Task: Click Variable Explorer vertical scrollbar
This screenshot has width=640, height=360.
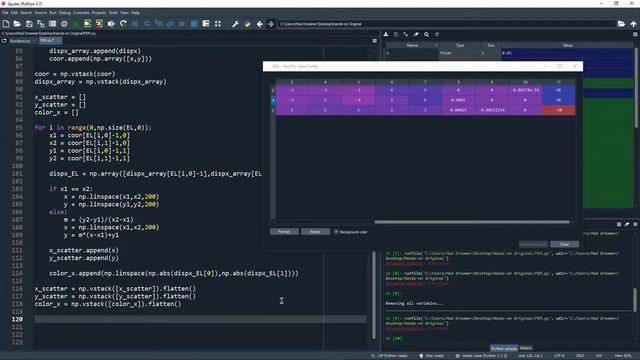Action: tap(636, 88)
